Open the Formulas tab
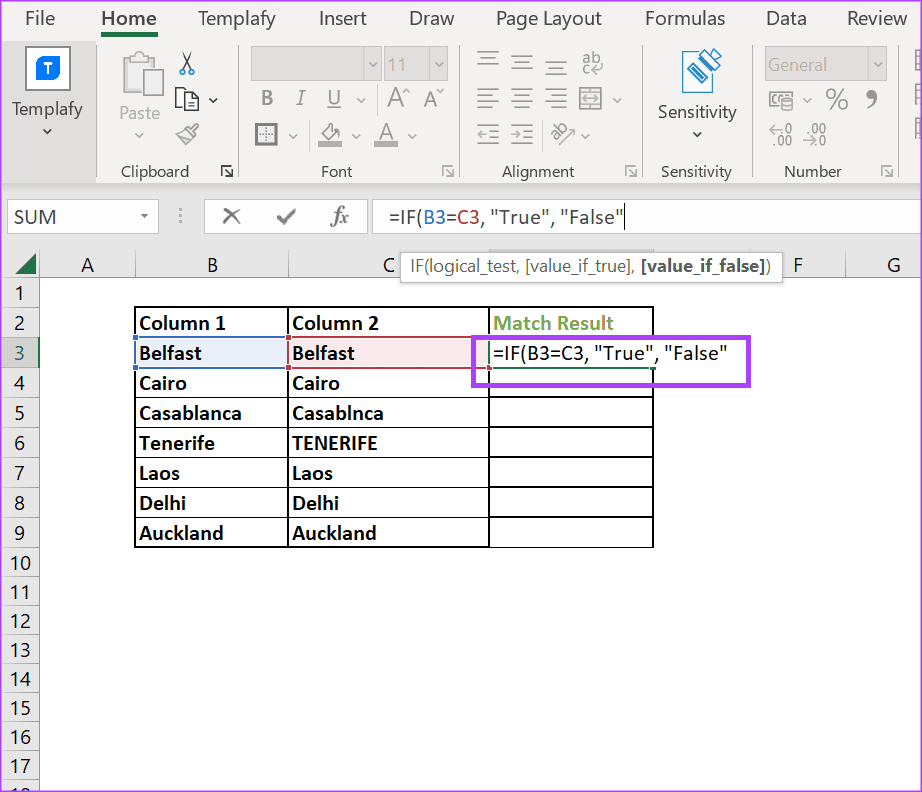The height and width of the screenshot is (792, 922). [685, 18]
